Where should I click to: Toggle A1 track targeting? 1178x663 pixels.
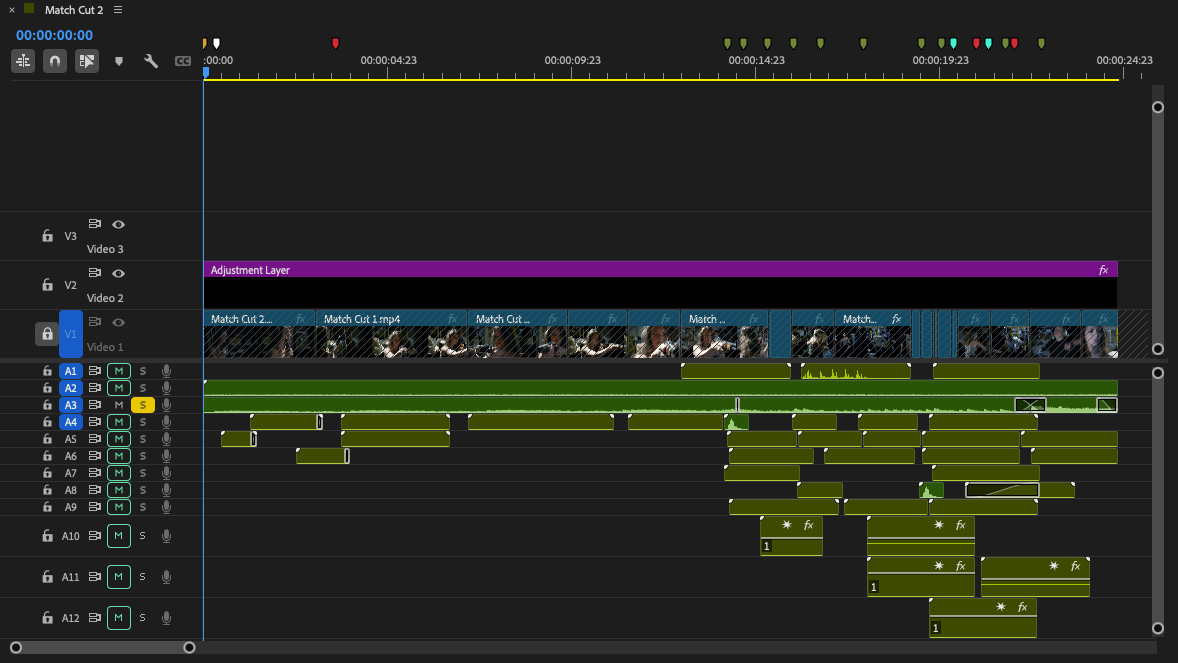click(x=71, y=371)
